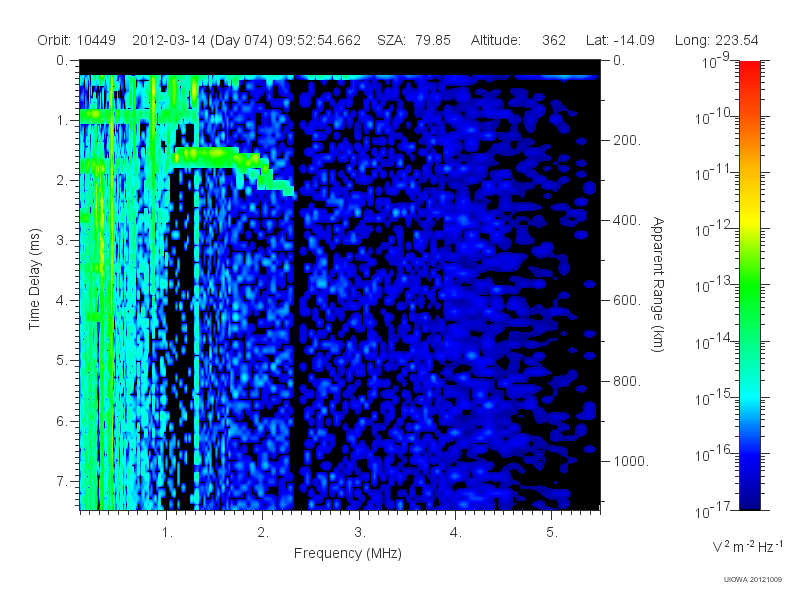800x600 pixels.
Task: Click the altitude value 362
Action: [x=554, y=40]
